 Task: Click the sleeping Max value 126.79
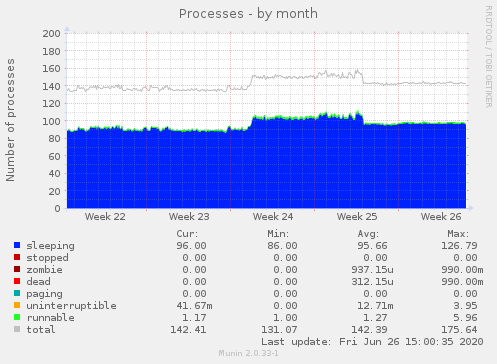tap(459, 246)
